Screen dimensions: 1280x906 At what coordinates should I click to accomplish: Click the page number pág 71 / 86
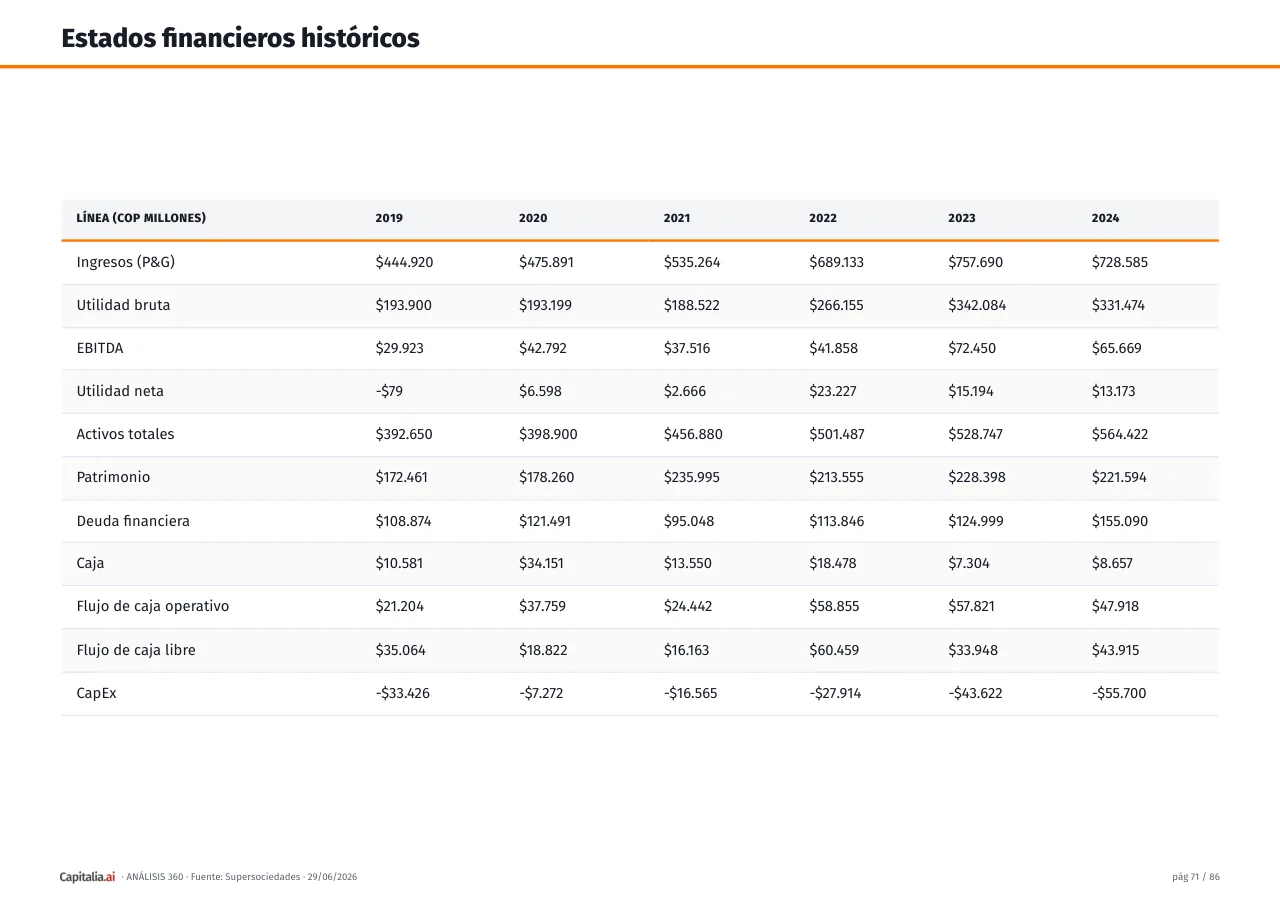(x=1196, y=877)
